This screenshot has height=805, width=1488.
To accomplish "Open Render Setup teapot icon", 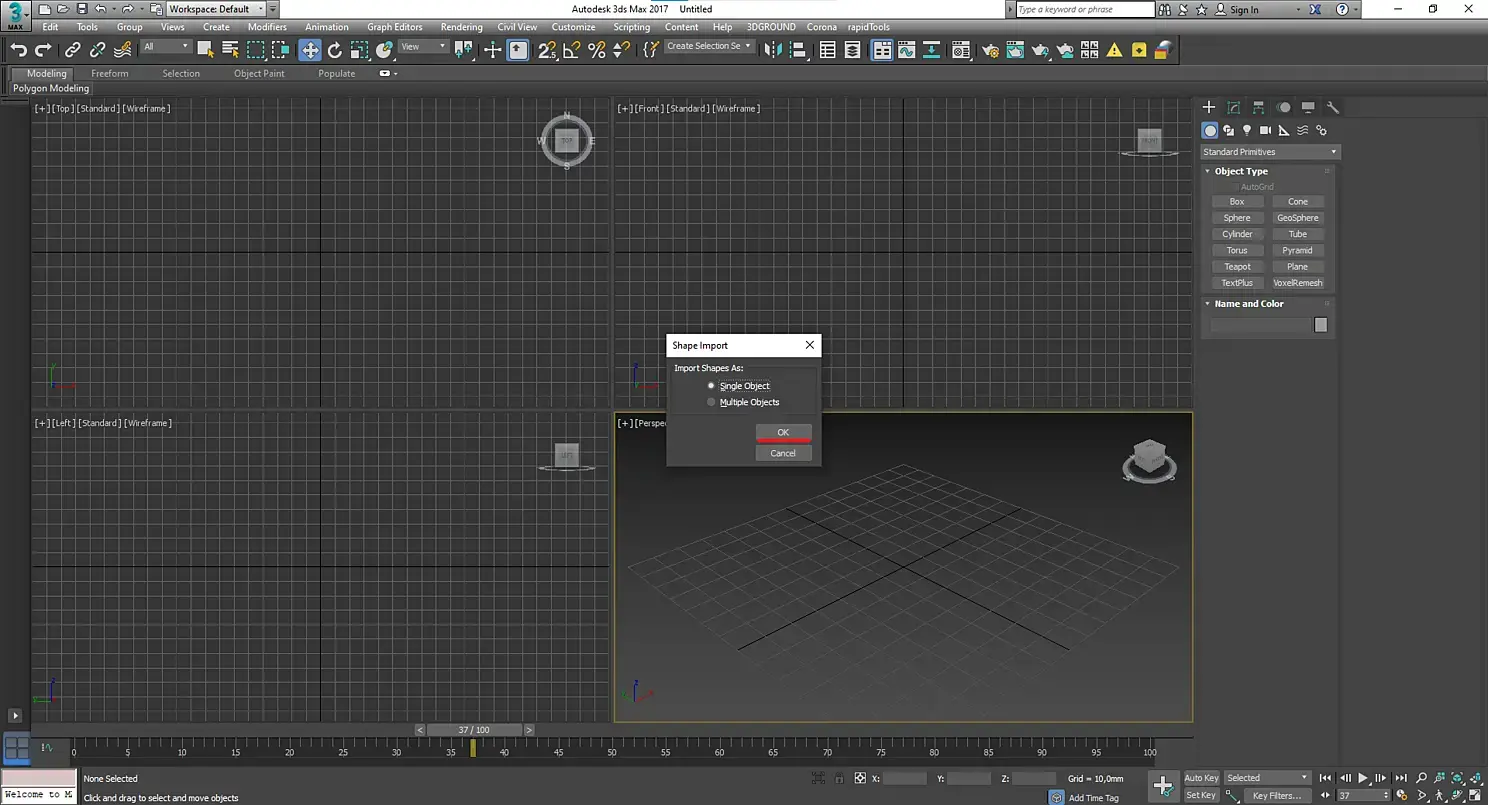I will [x=991, y=50].
